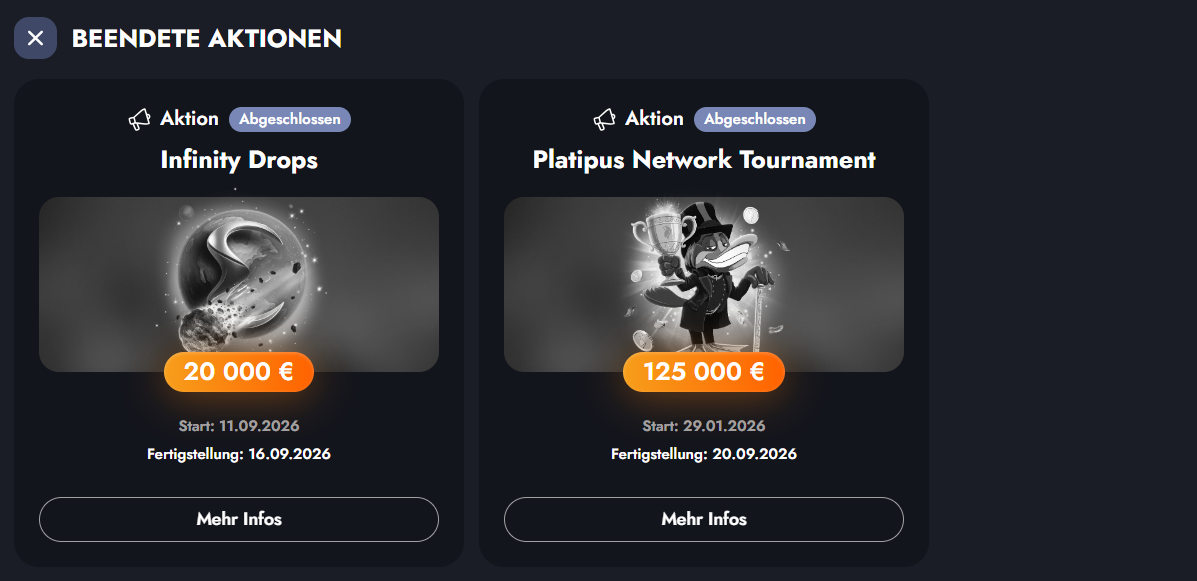Select the Infinity Drops title
1197x581 pixels.
click(239, 160)
